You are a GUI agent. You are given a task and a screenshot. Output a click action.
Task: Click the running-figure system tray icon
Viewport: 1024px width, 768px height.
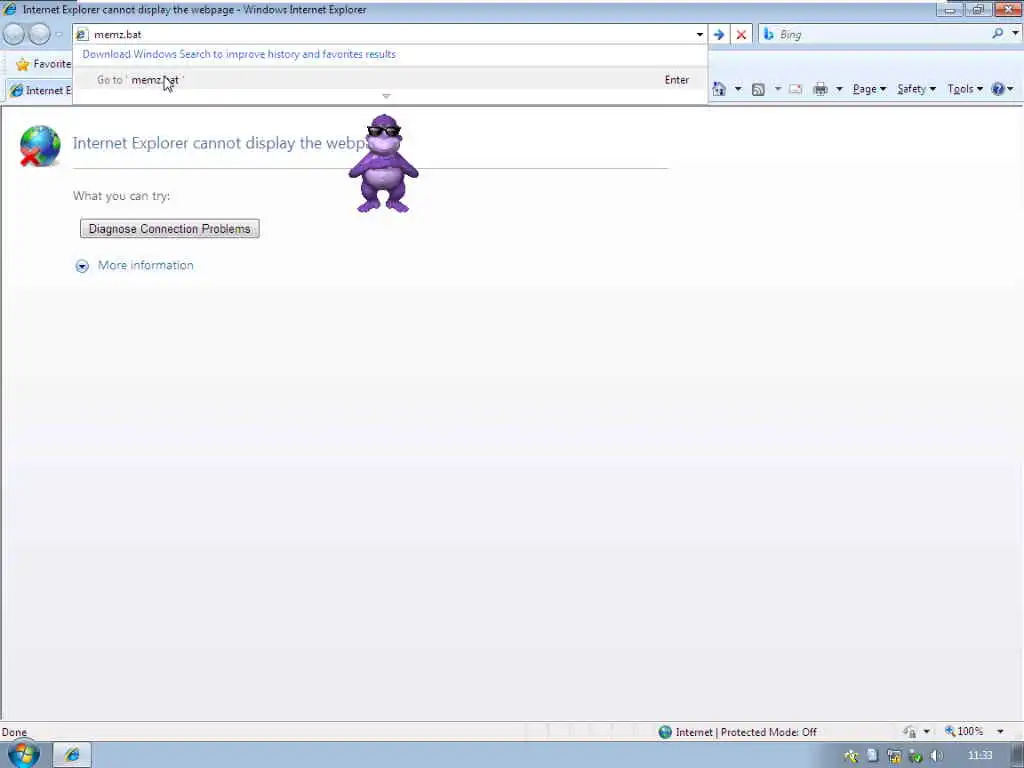851,756
